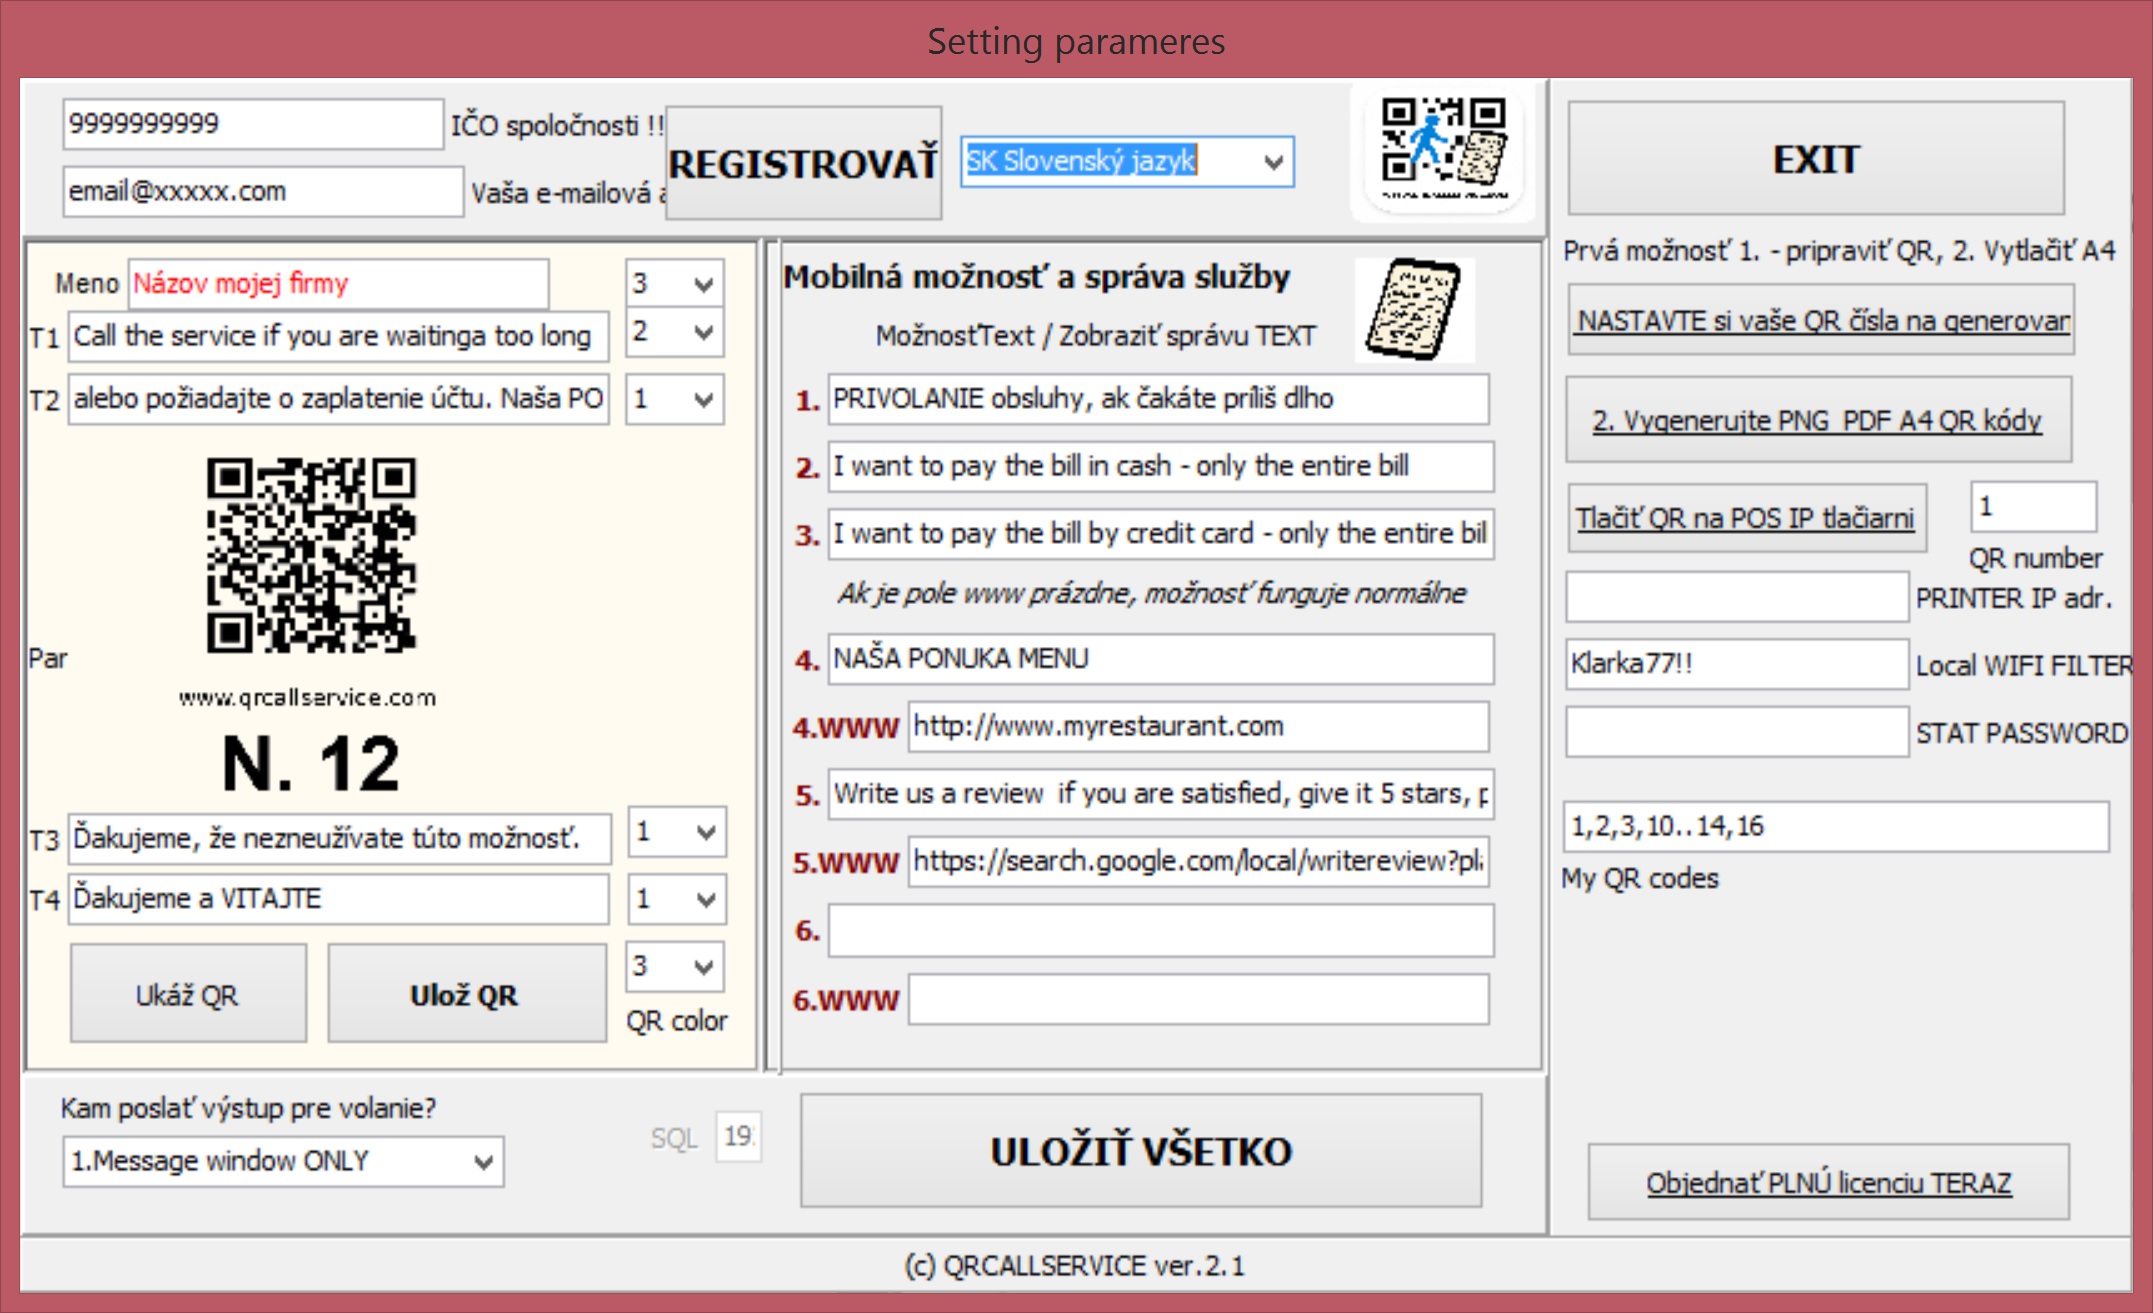Click the email address input field
The height and width of the screenshot is (1313, 2153).
[x=263, y=191]
